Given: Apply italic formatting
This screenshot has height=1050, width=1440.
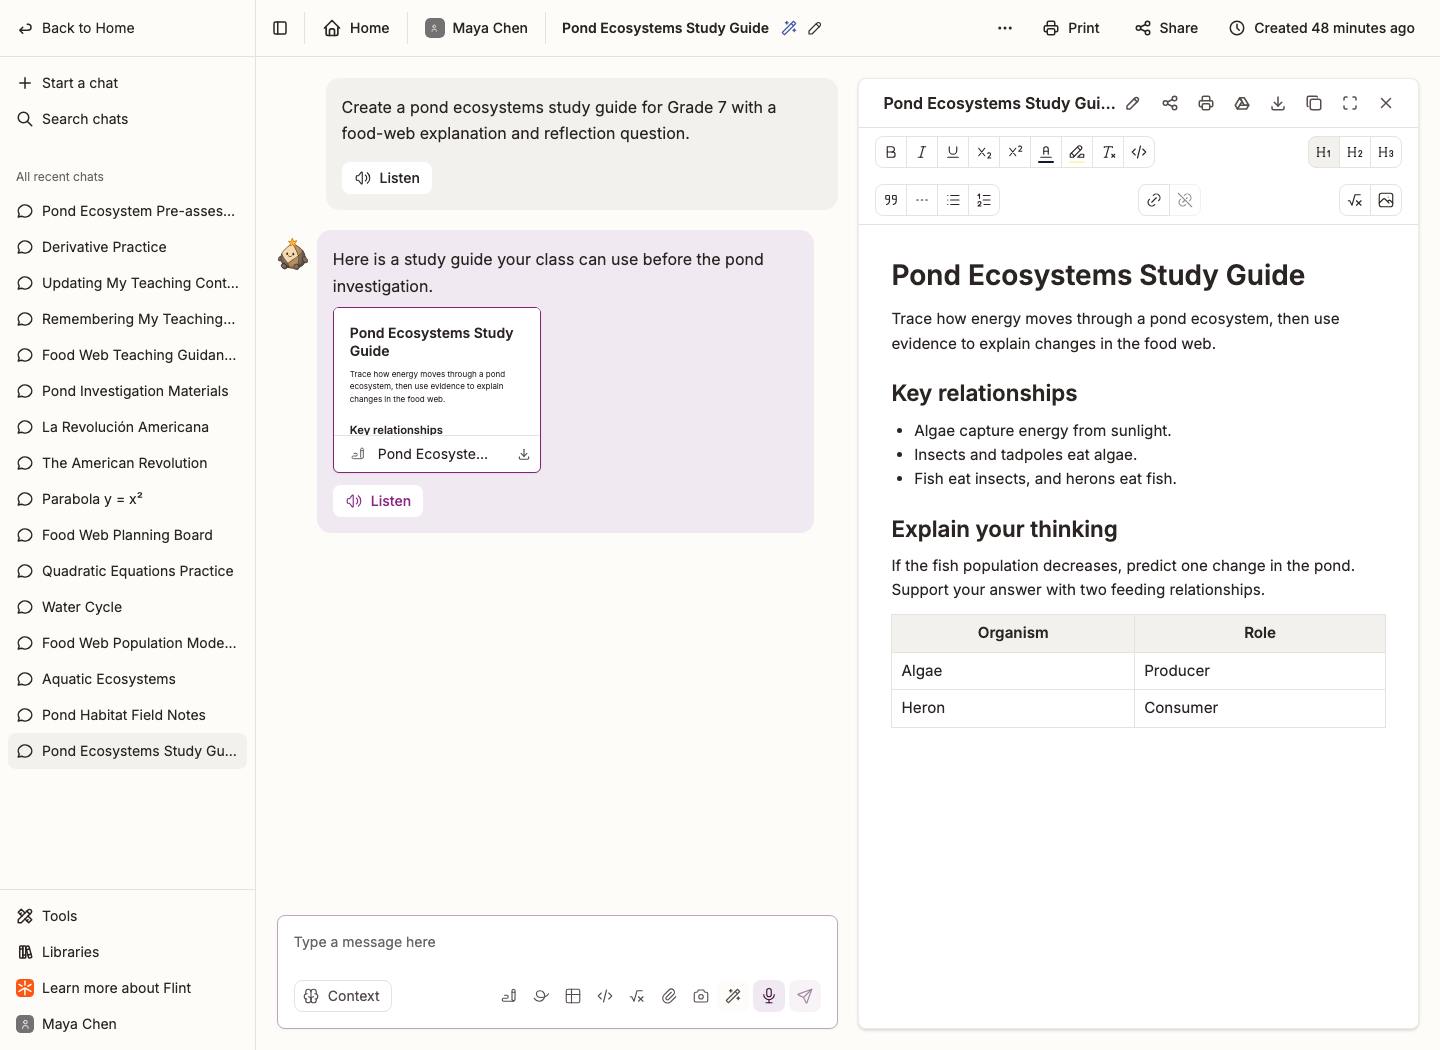Looking at the screenshot, I should tap(922, 152).
